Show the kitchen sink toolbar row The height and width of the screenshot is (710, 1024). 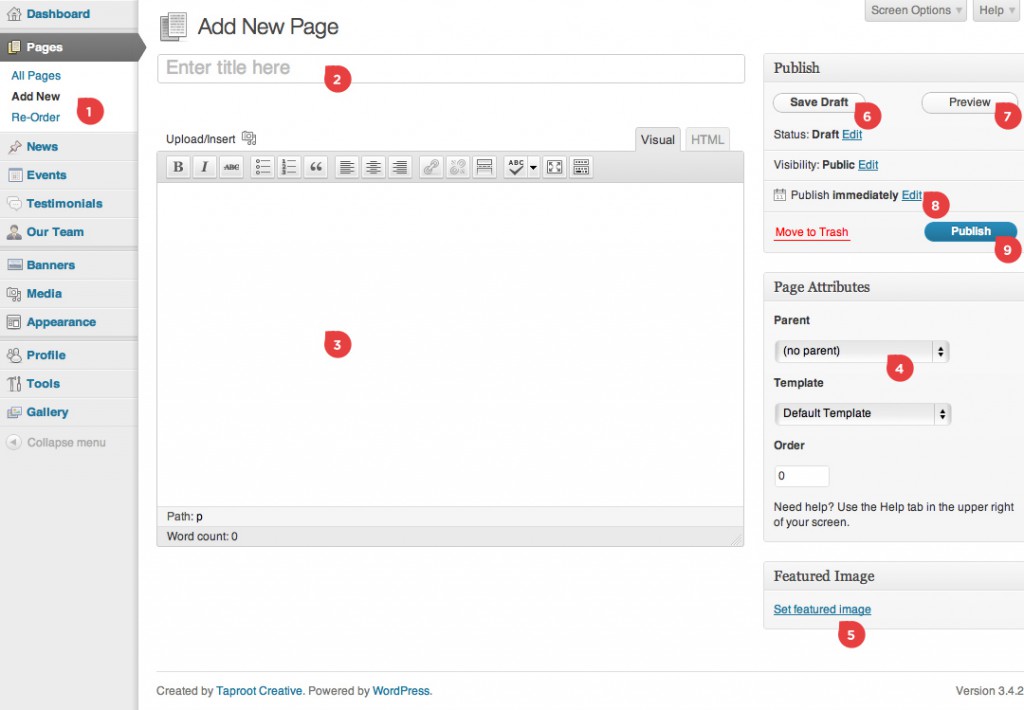coord(581,167)
